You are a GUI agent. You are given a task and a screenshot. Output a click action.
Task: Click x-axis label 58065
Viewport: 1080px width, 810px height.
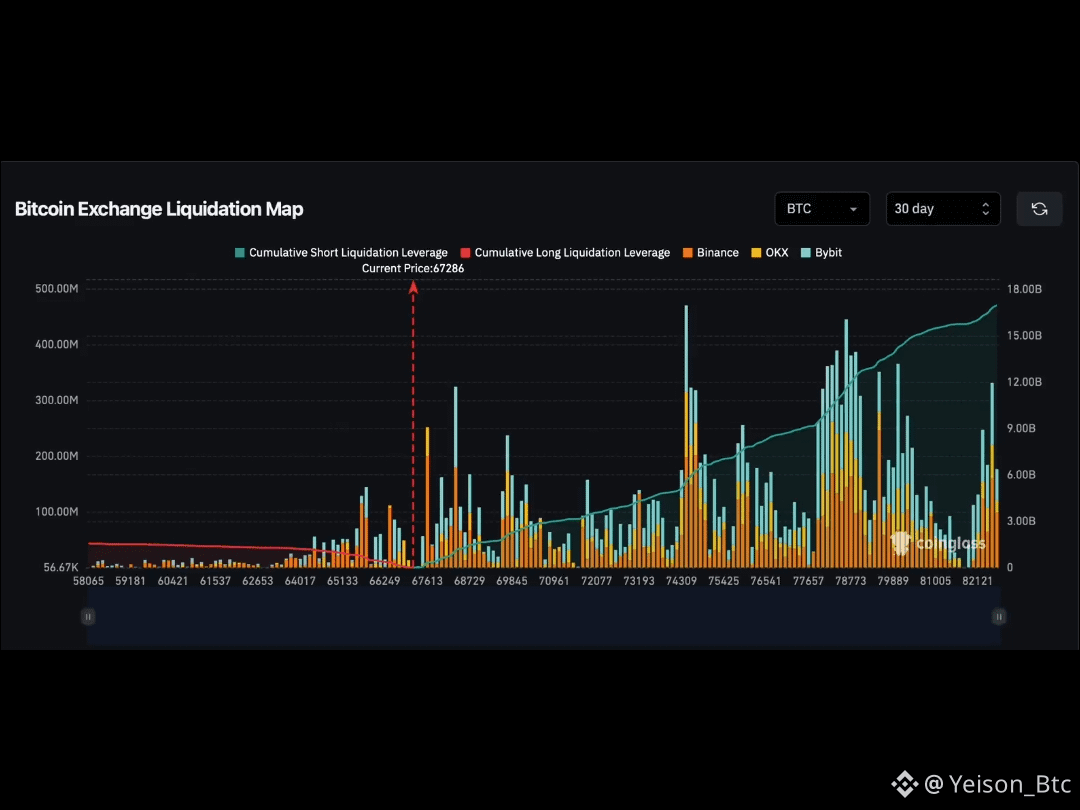(x=88, y=581)
